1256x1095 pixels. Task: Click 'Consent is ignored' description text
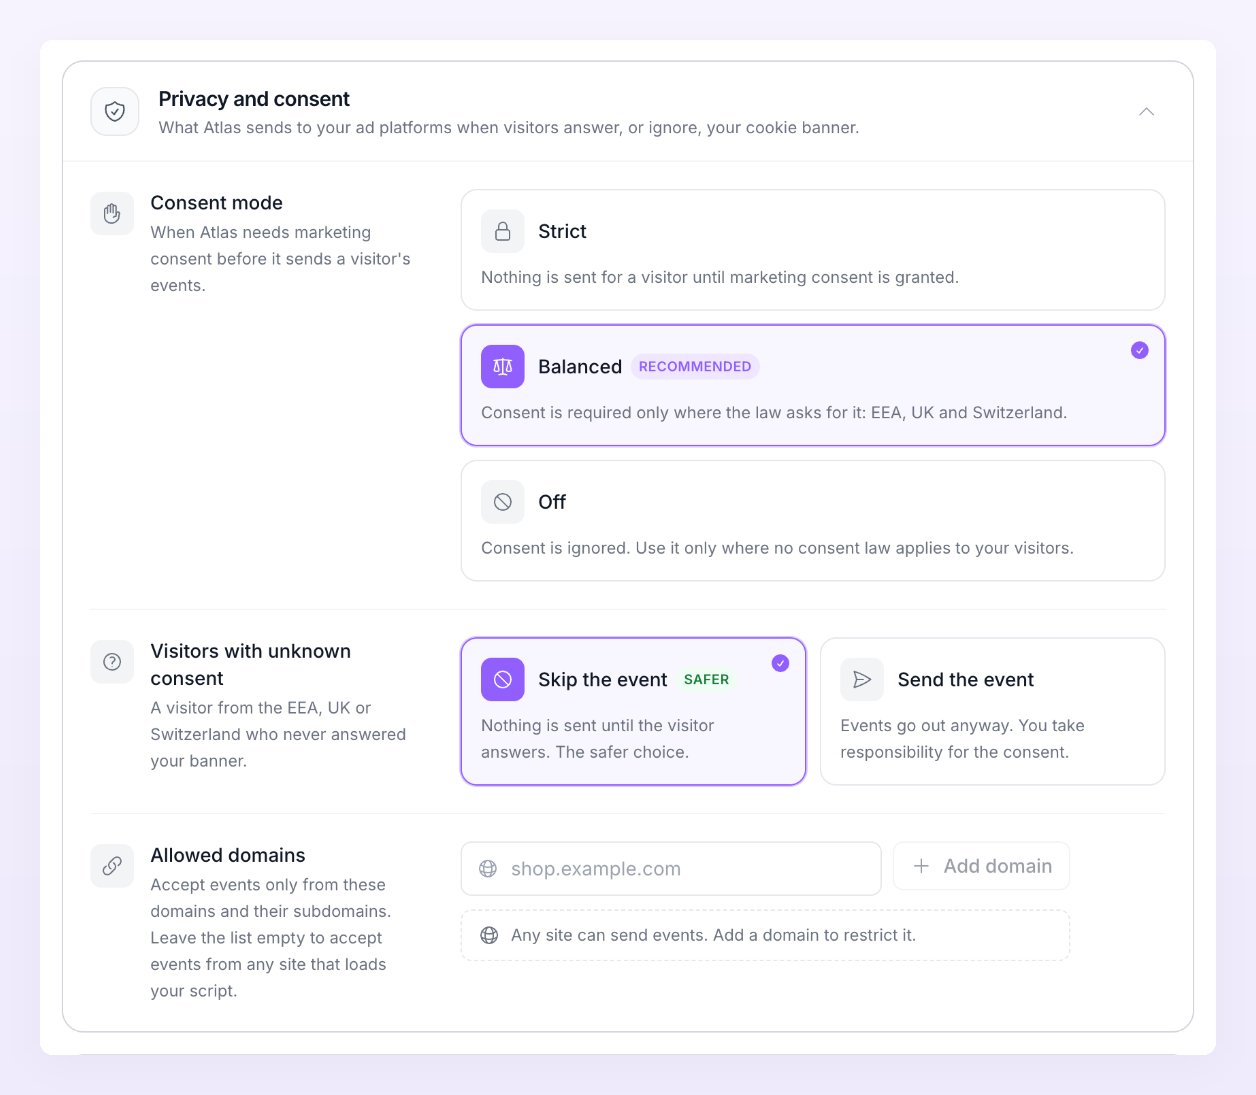point(777,548)
